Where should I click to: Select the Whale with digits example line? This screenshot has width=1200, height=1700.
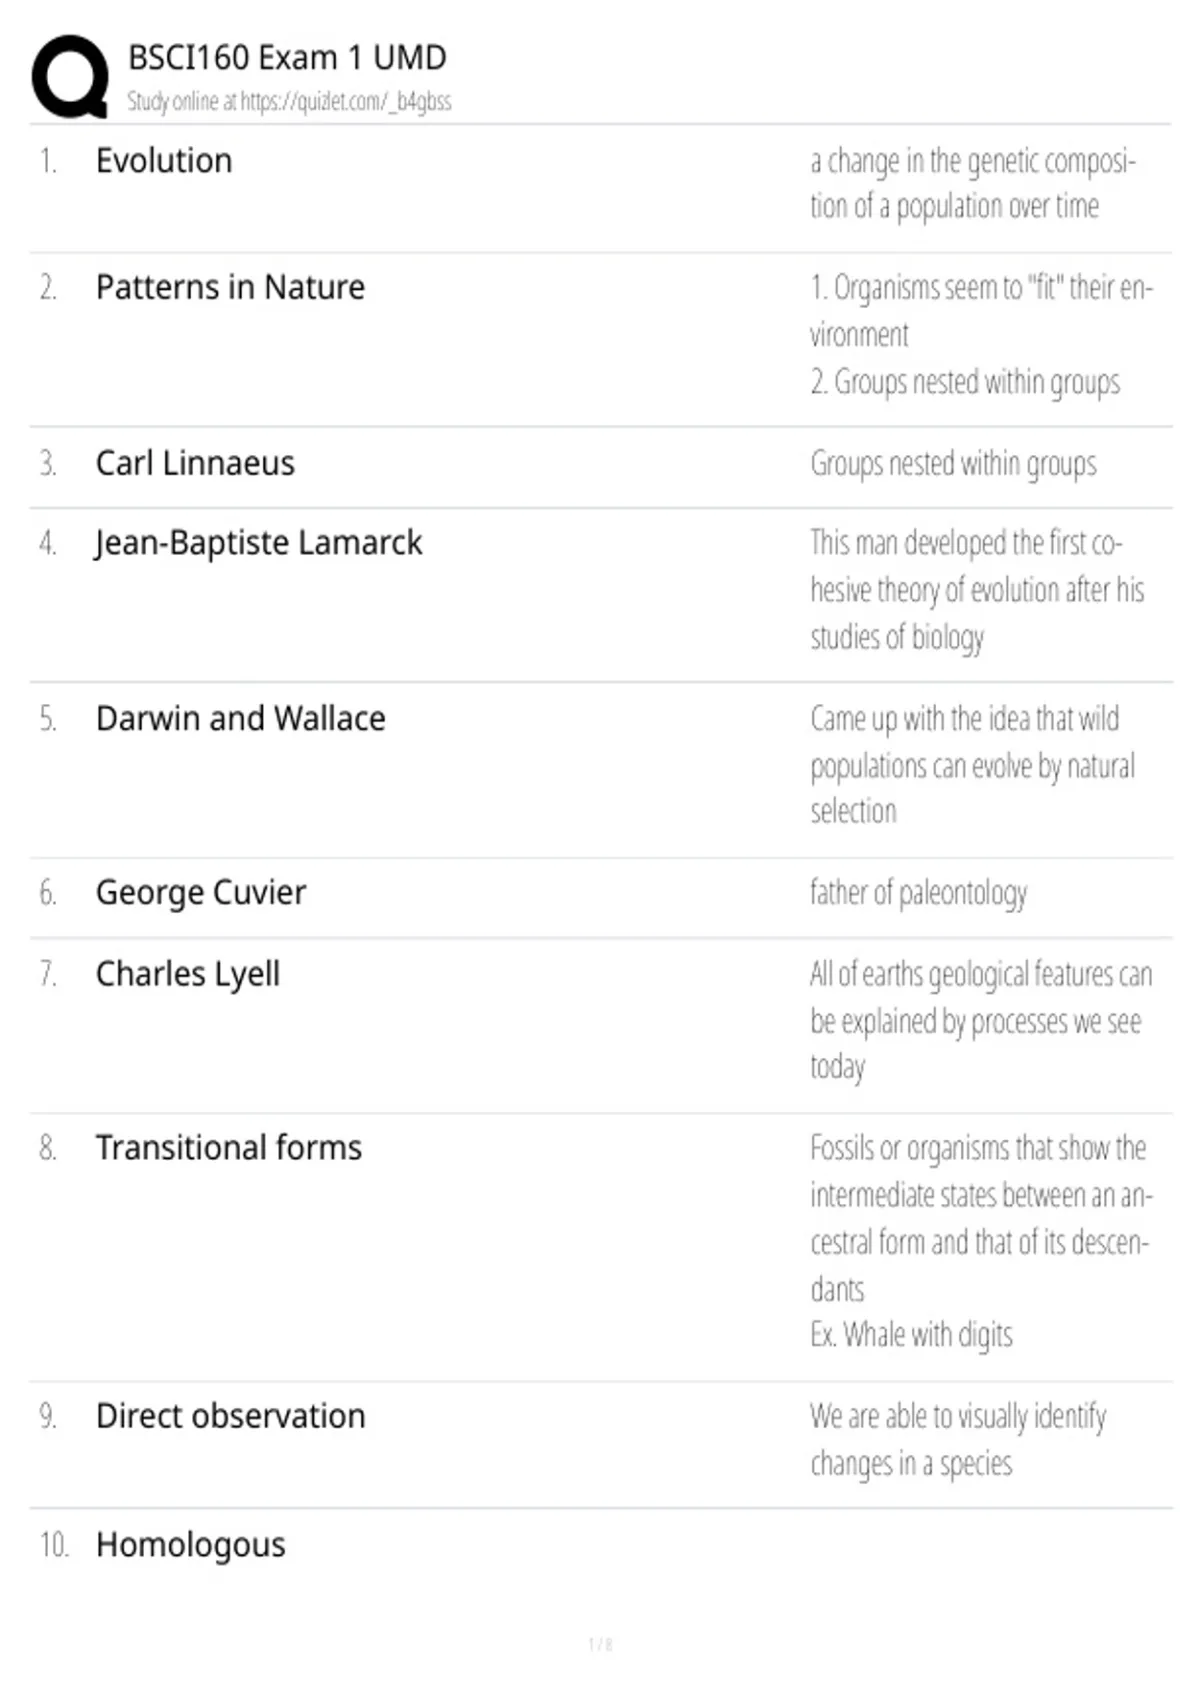(x=912, y=1335)
